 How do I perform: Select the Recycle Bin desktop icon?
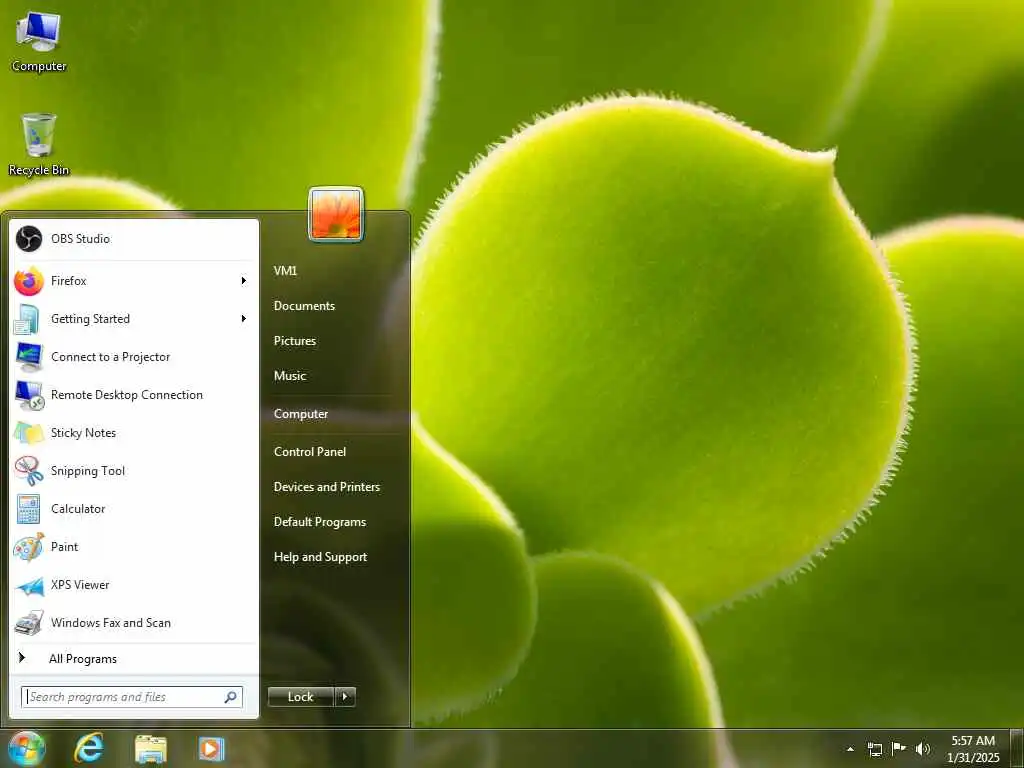pos(39,145)
